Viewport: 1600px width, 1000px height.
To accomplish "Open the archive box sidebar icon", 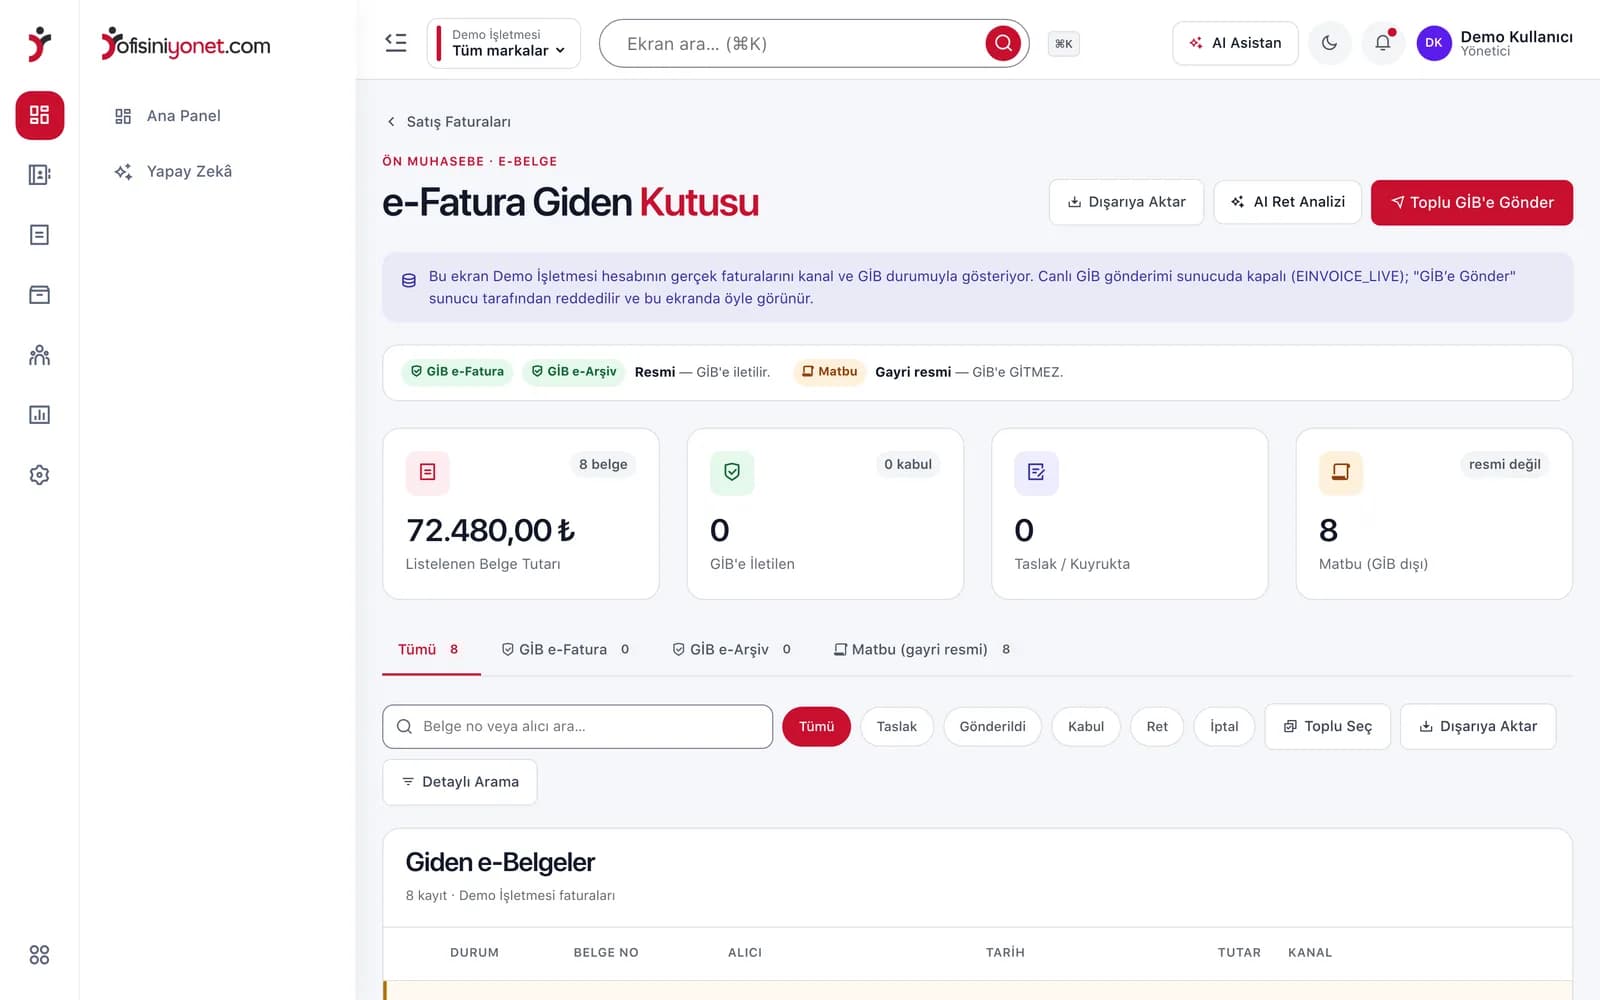I will click(x=39, y=295).
